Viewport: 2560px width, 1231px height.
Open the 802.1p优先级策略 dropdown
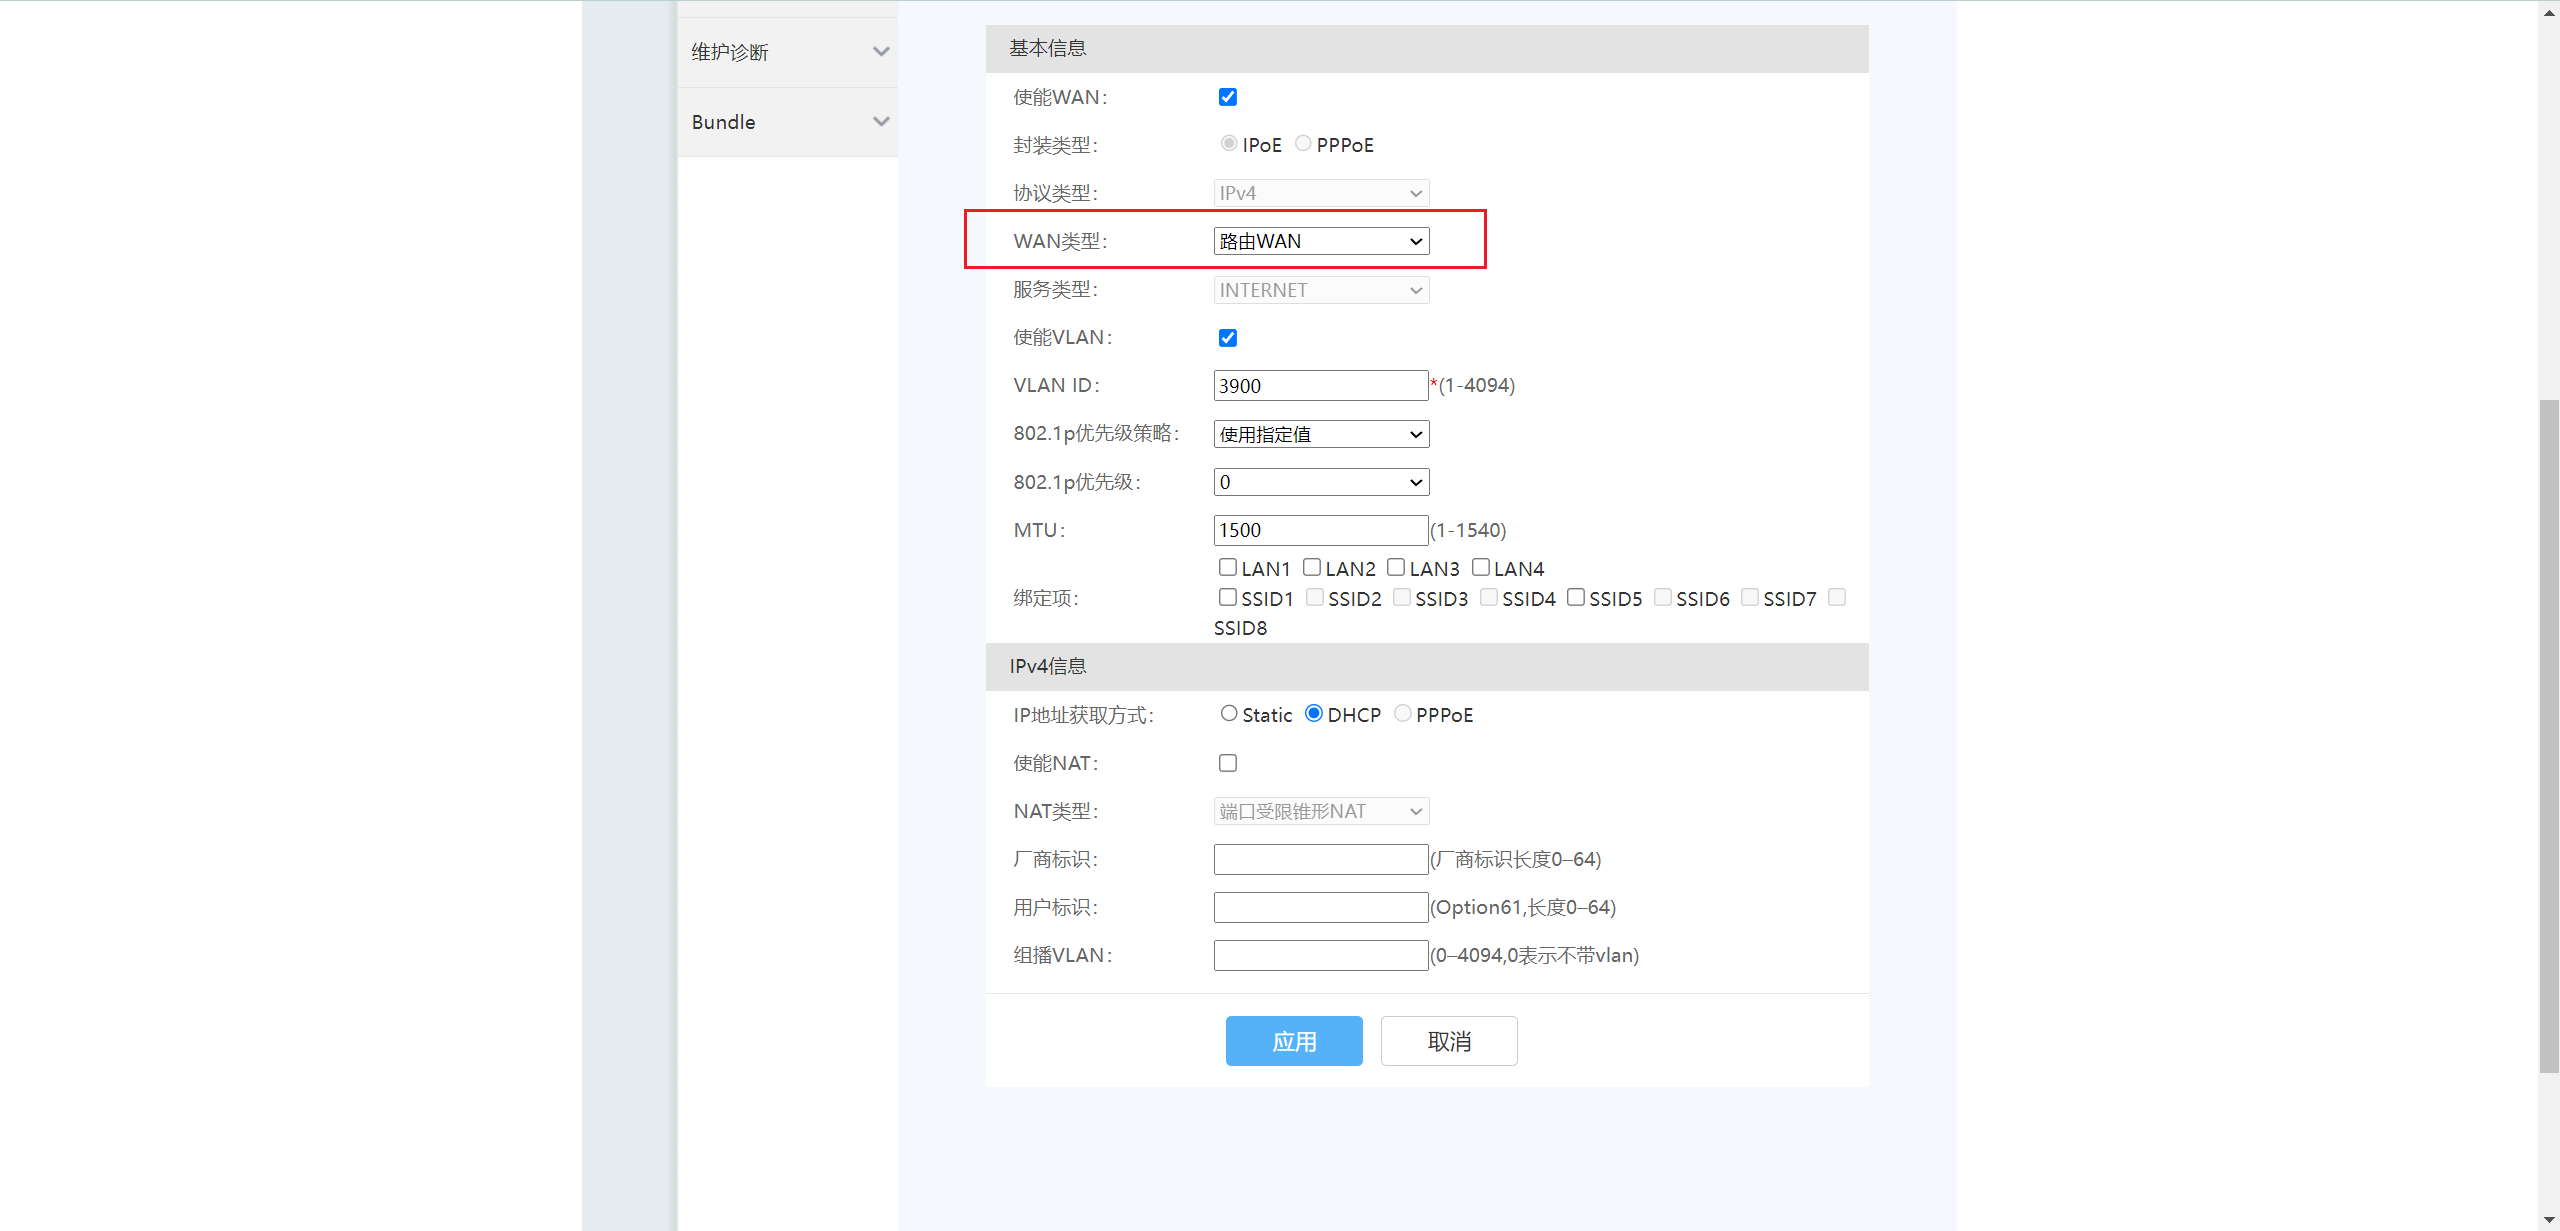(1321, 434)
